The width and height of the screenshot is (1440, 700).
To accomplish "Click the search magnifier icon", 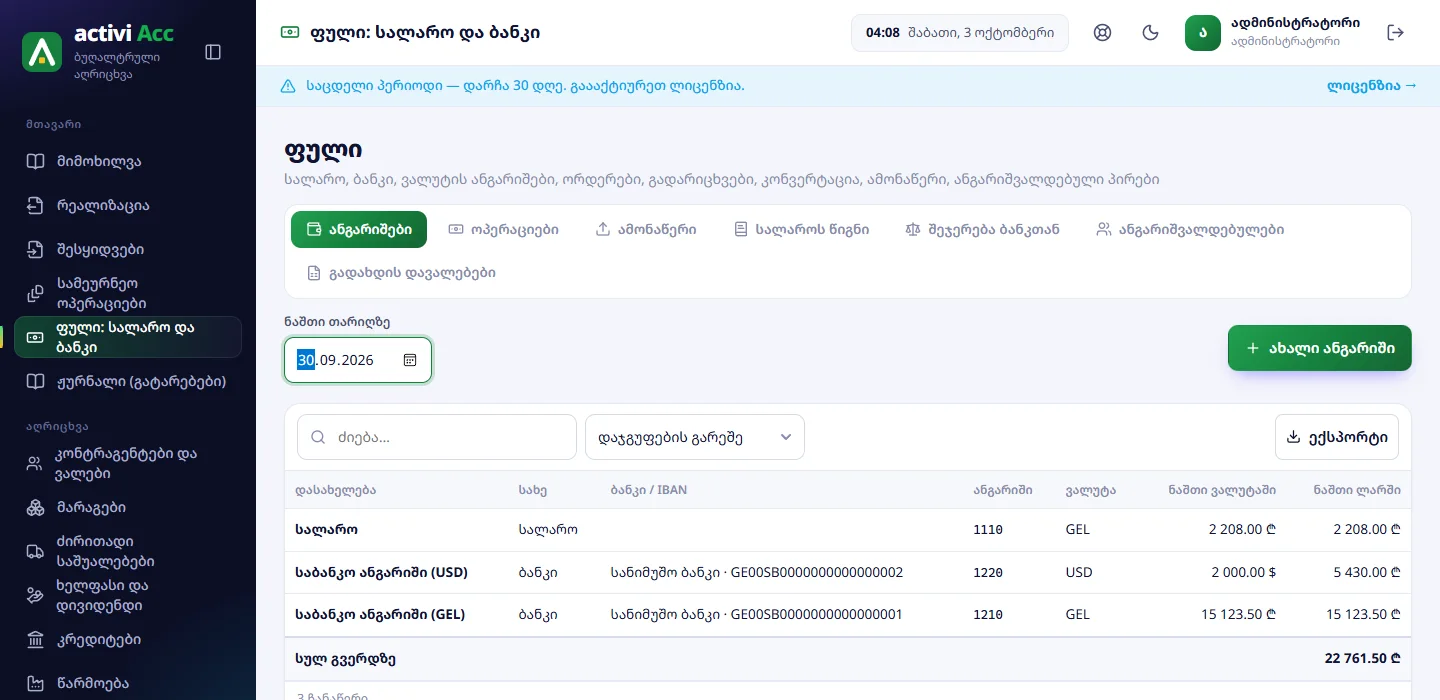I will coord(319,437).
